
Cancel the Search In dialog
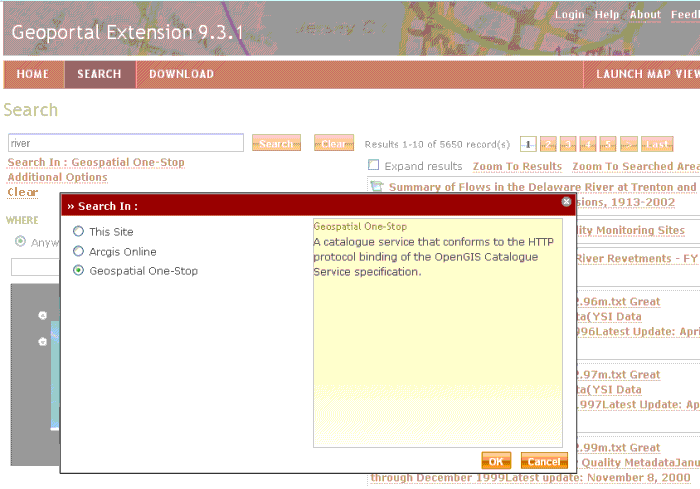544,461
